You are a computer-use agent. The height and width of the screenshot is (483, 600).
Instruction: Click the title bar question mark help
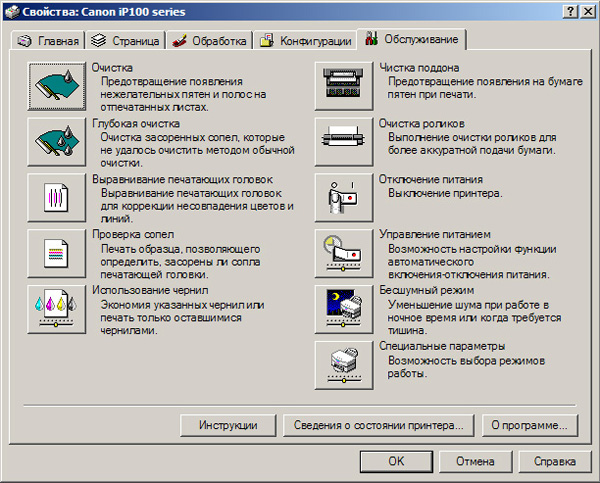click(x=570, y=12)
